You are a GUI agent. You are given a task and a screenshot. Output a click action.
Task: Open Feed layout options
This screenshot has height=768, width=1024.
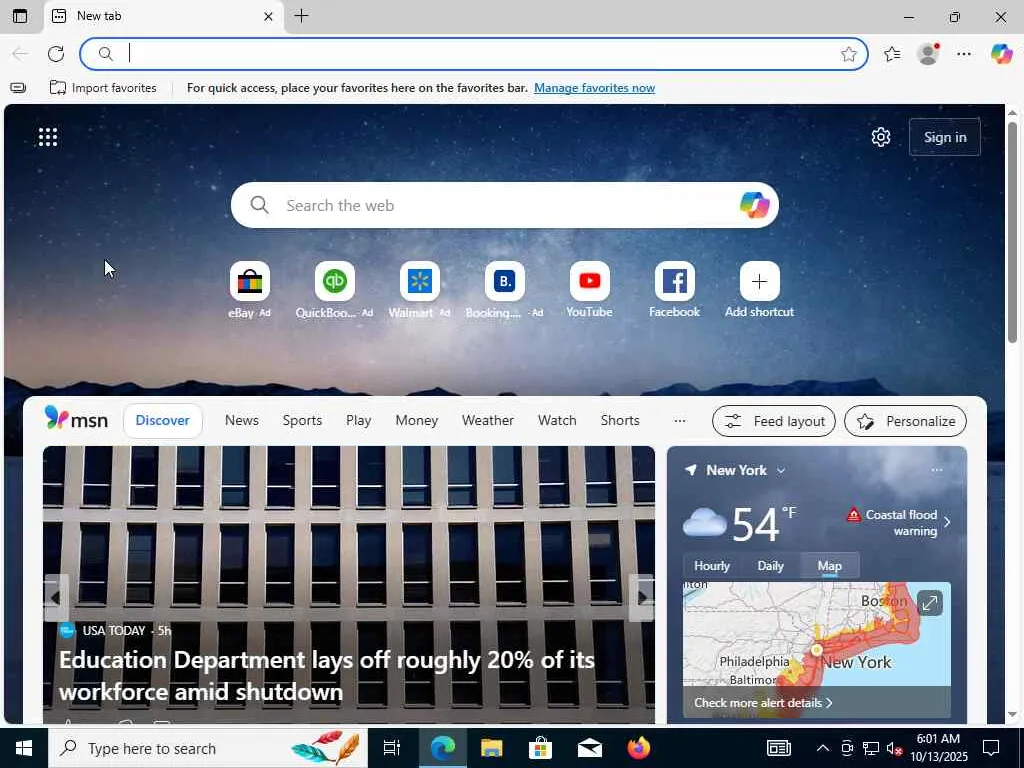click(774, 421)
